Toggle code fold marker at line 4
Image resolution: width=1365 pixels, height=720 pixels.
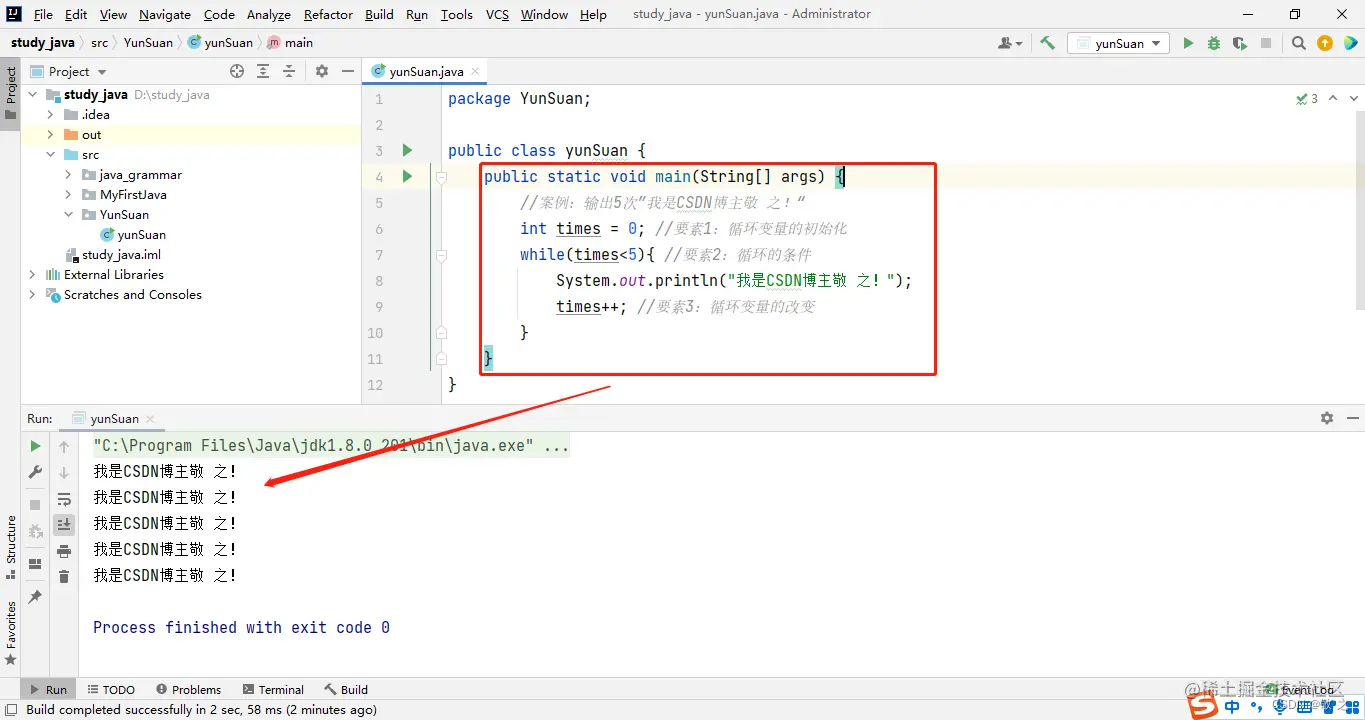tap(441, 177)
